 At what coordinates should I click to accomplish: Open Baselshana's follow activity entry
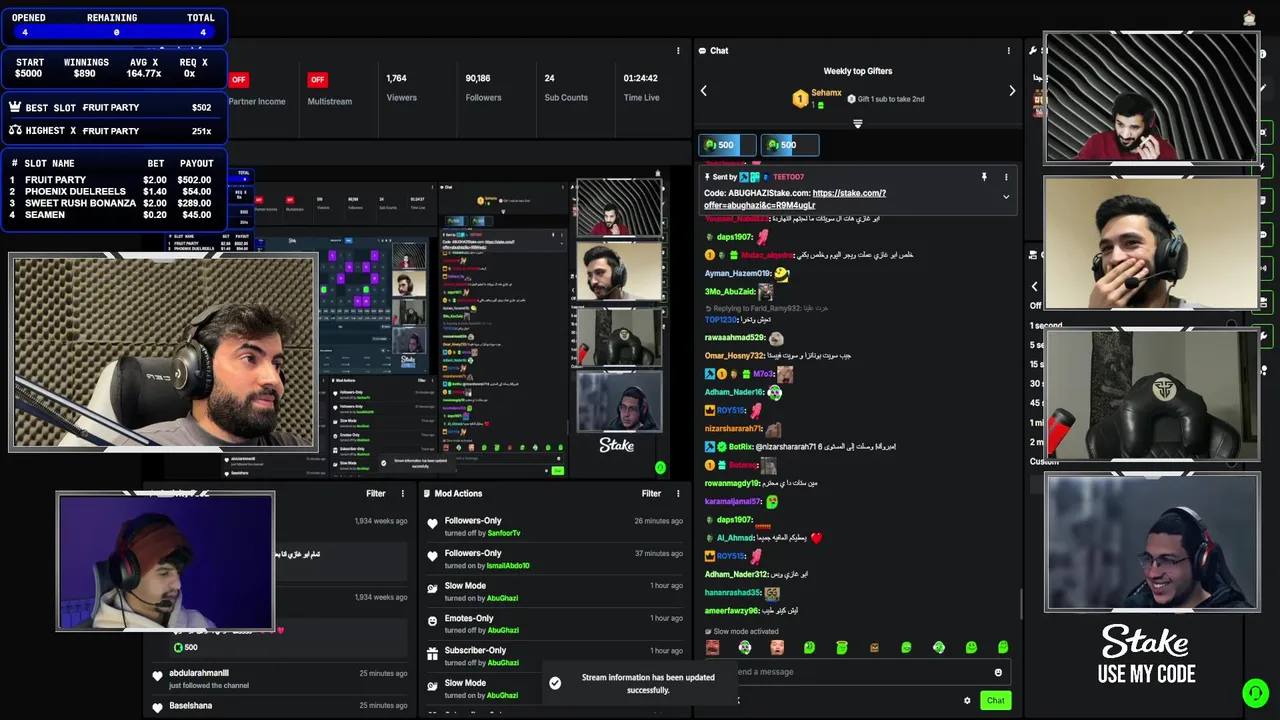[280, 706]
